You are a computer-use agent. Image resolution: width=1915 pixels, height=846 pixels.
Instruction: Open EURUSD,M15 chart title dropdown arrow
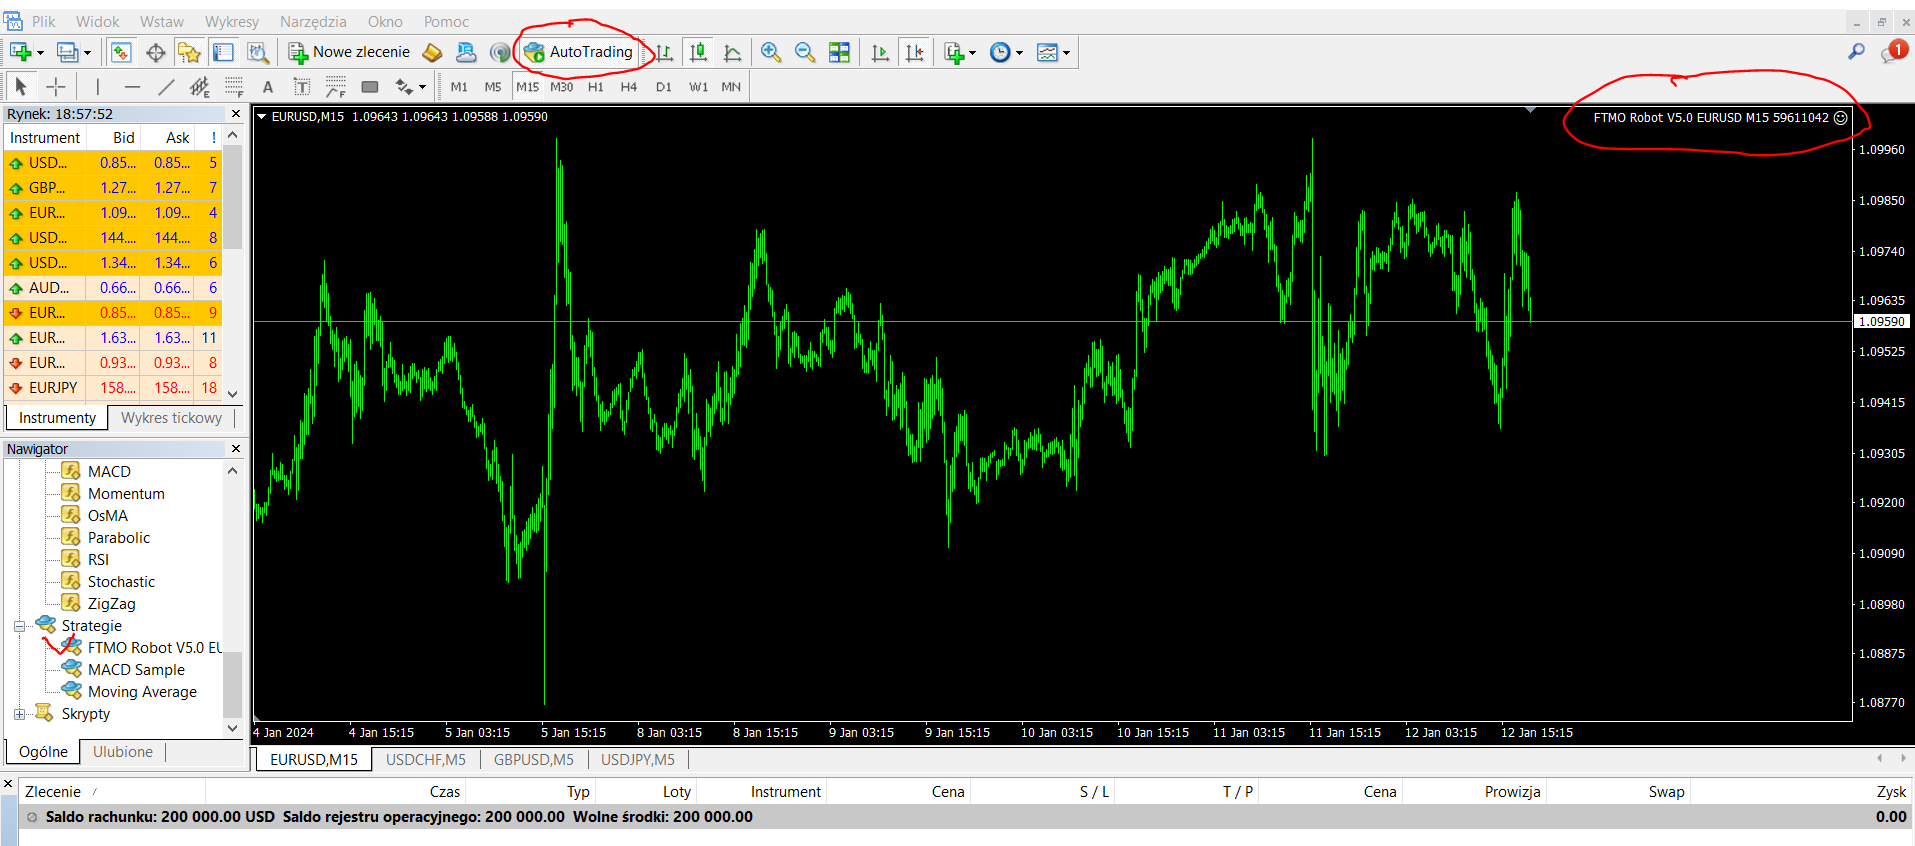click(x=262, y=117)
